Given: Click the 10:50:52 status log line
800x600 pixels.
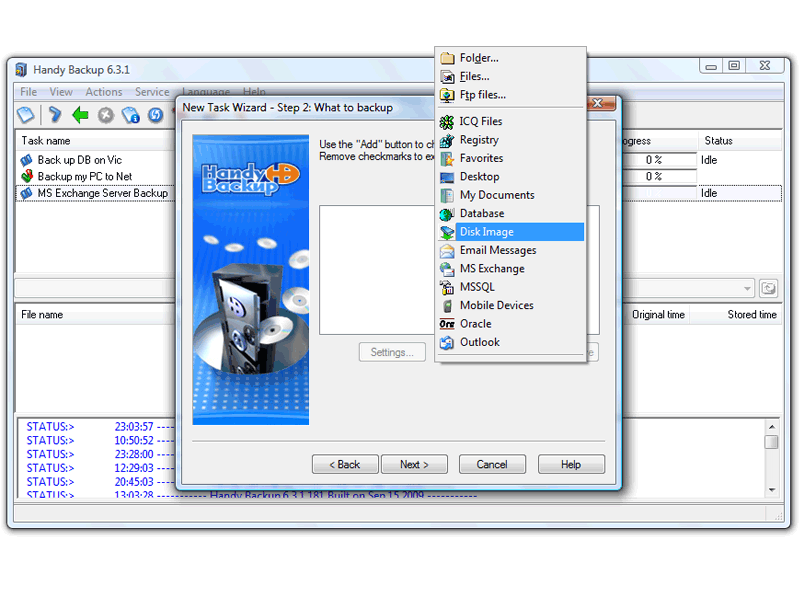Looking at the screenshot, I should [101, 440].
